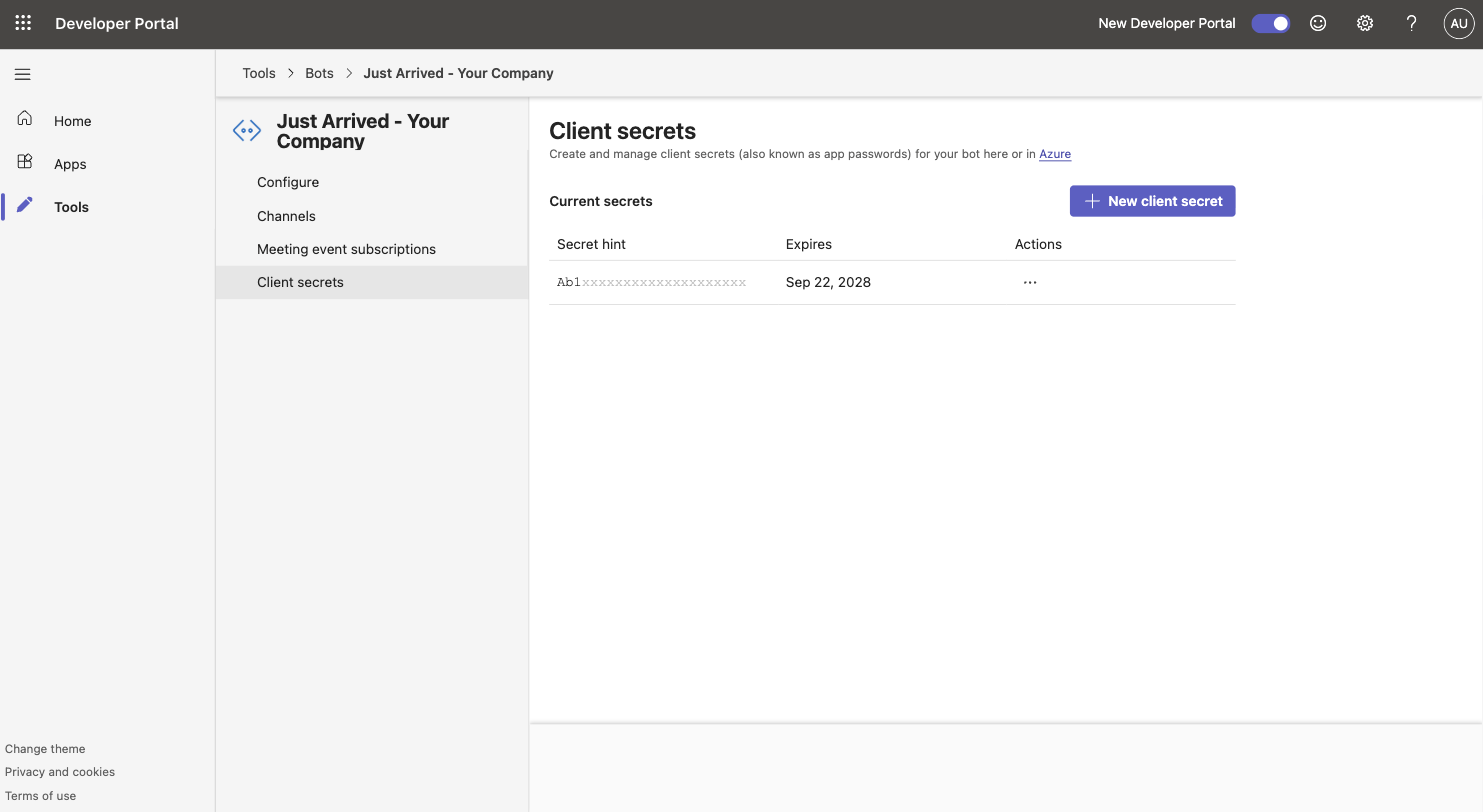Viewport: 1483px width, 812px height.
Task: Click the secret hint Ab1xxxx value
Action: [x=652, y=283]
